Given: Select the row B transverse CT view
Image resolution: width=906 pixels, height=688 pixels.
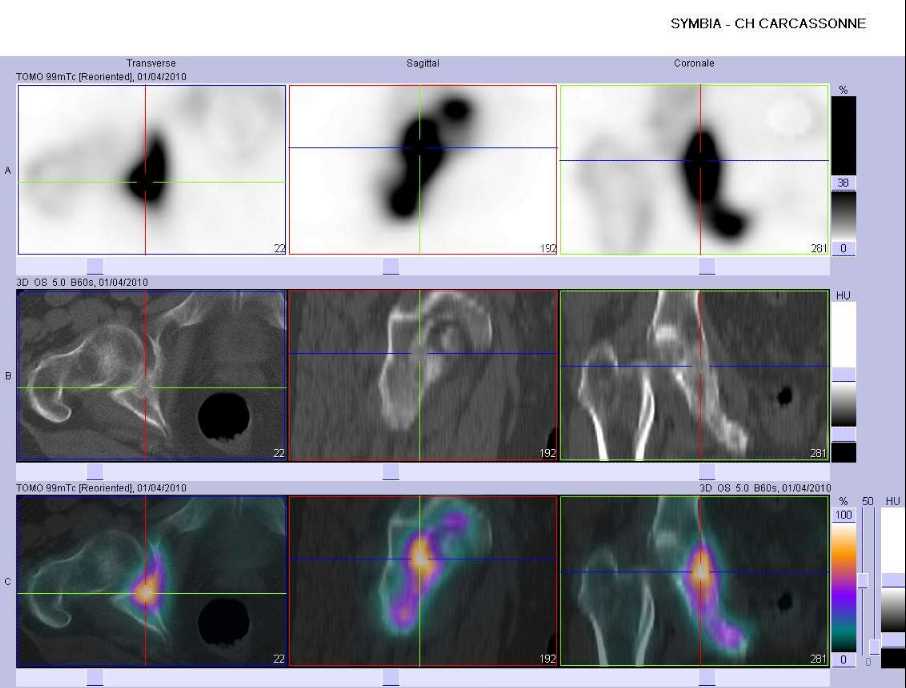Looking at the screenshot, I should pyautogui.click(x=152, y=375).
